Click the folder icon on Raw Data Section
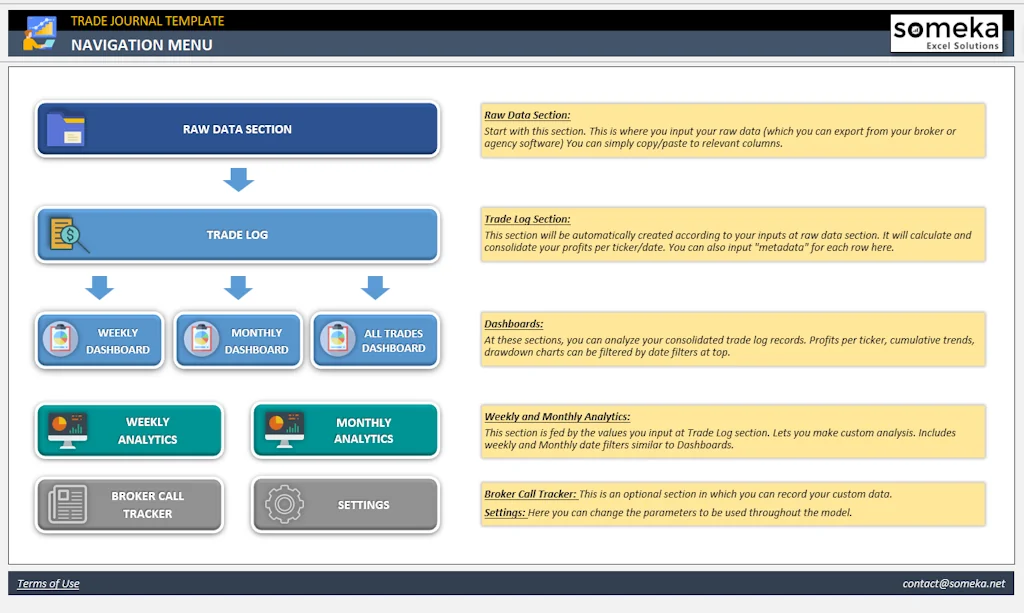Screen dimensions: 1024x613 coord(65,128)
